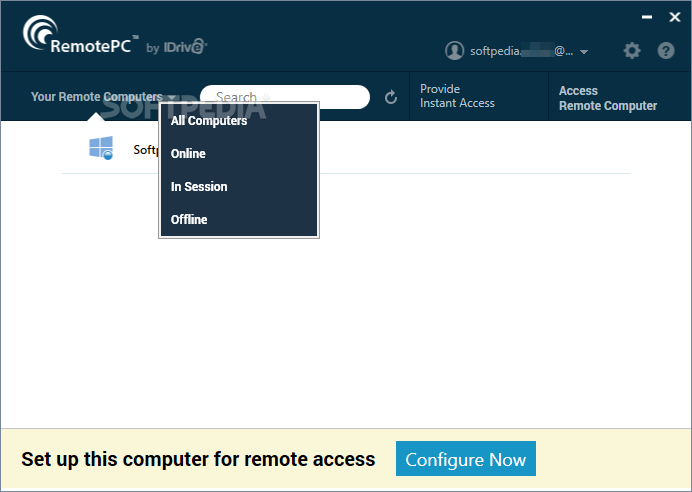Click the Windows computer icon in the list
692x492 pixels.
click(x=101, y=148)
